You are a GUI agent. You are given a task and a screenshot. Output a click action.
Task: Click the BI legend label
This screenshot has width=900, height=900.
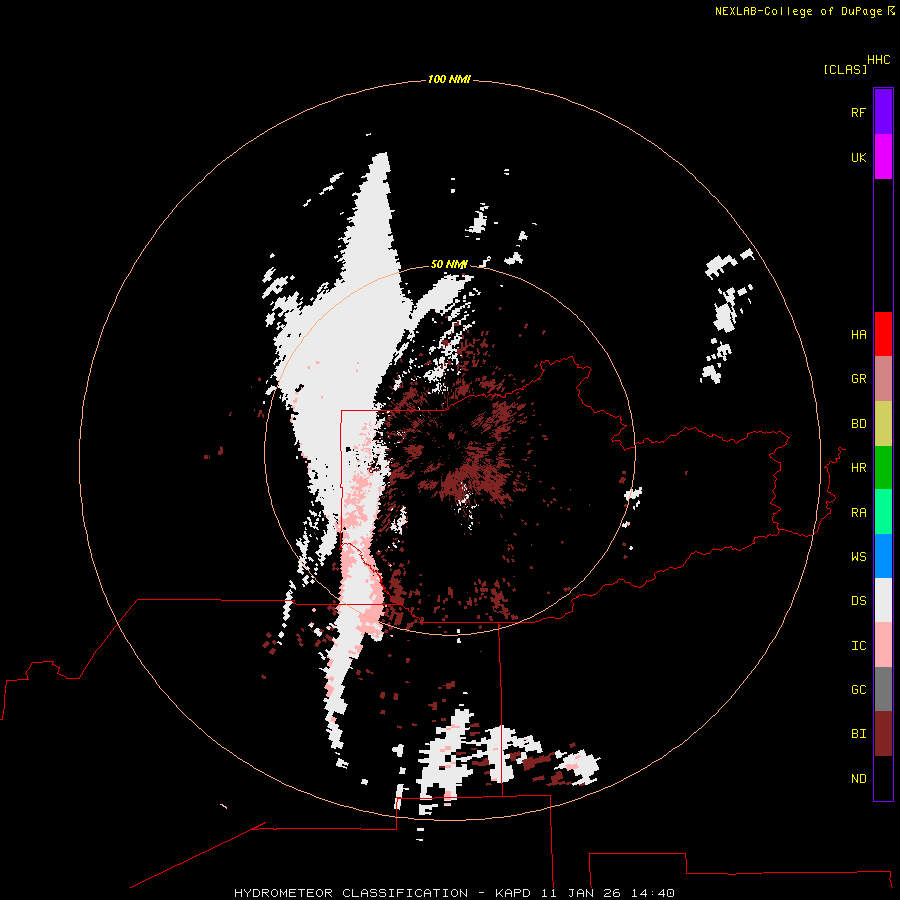(x=858, y=734)
